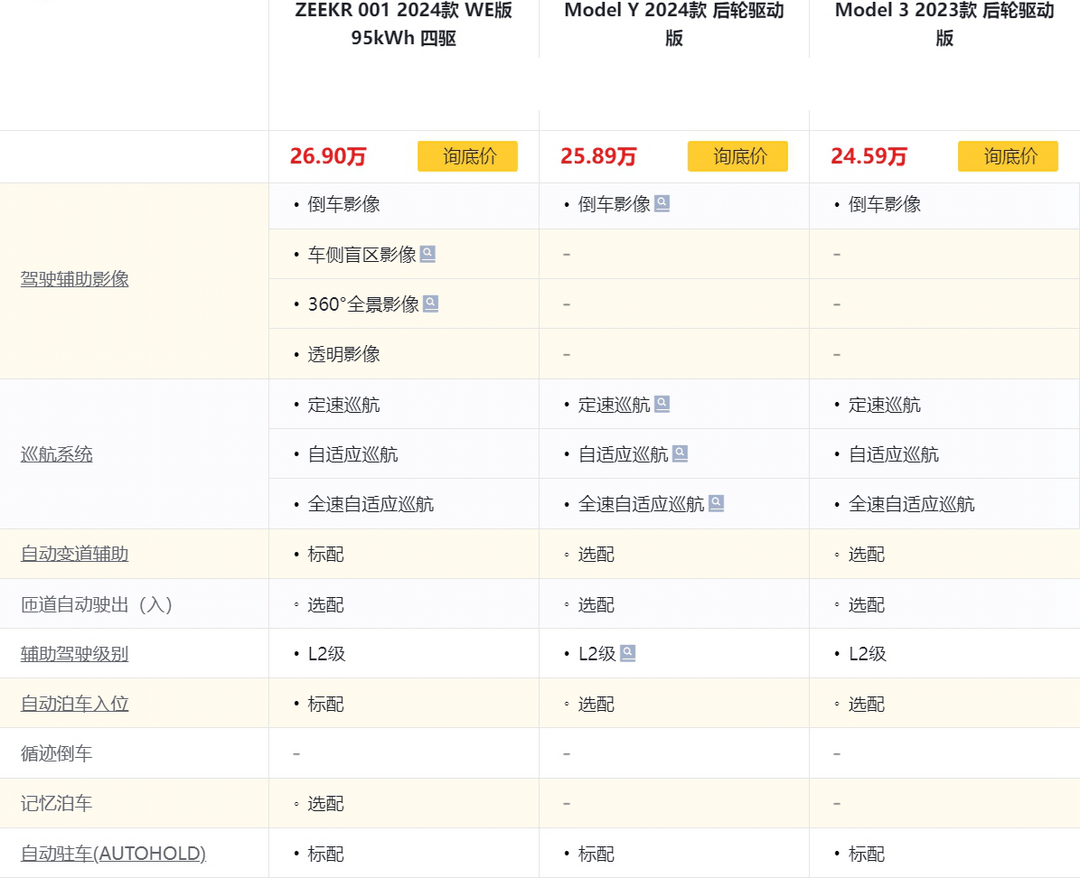Click the 26.90万 price
This screenshot has width=1080, height=878.
pos(328,156)
